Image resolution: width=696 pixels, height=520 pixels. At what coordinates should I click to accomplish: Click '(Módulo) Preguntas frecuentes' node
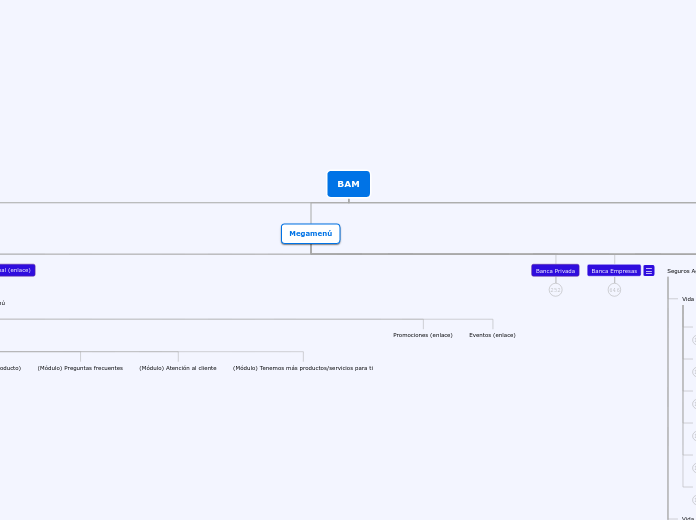(x=80, y=368)
